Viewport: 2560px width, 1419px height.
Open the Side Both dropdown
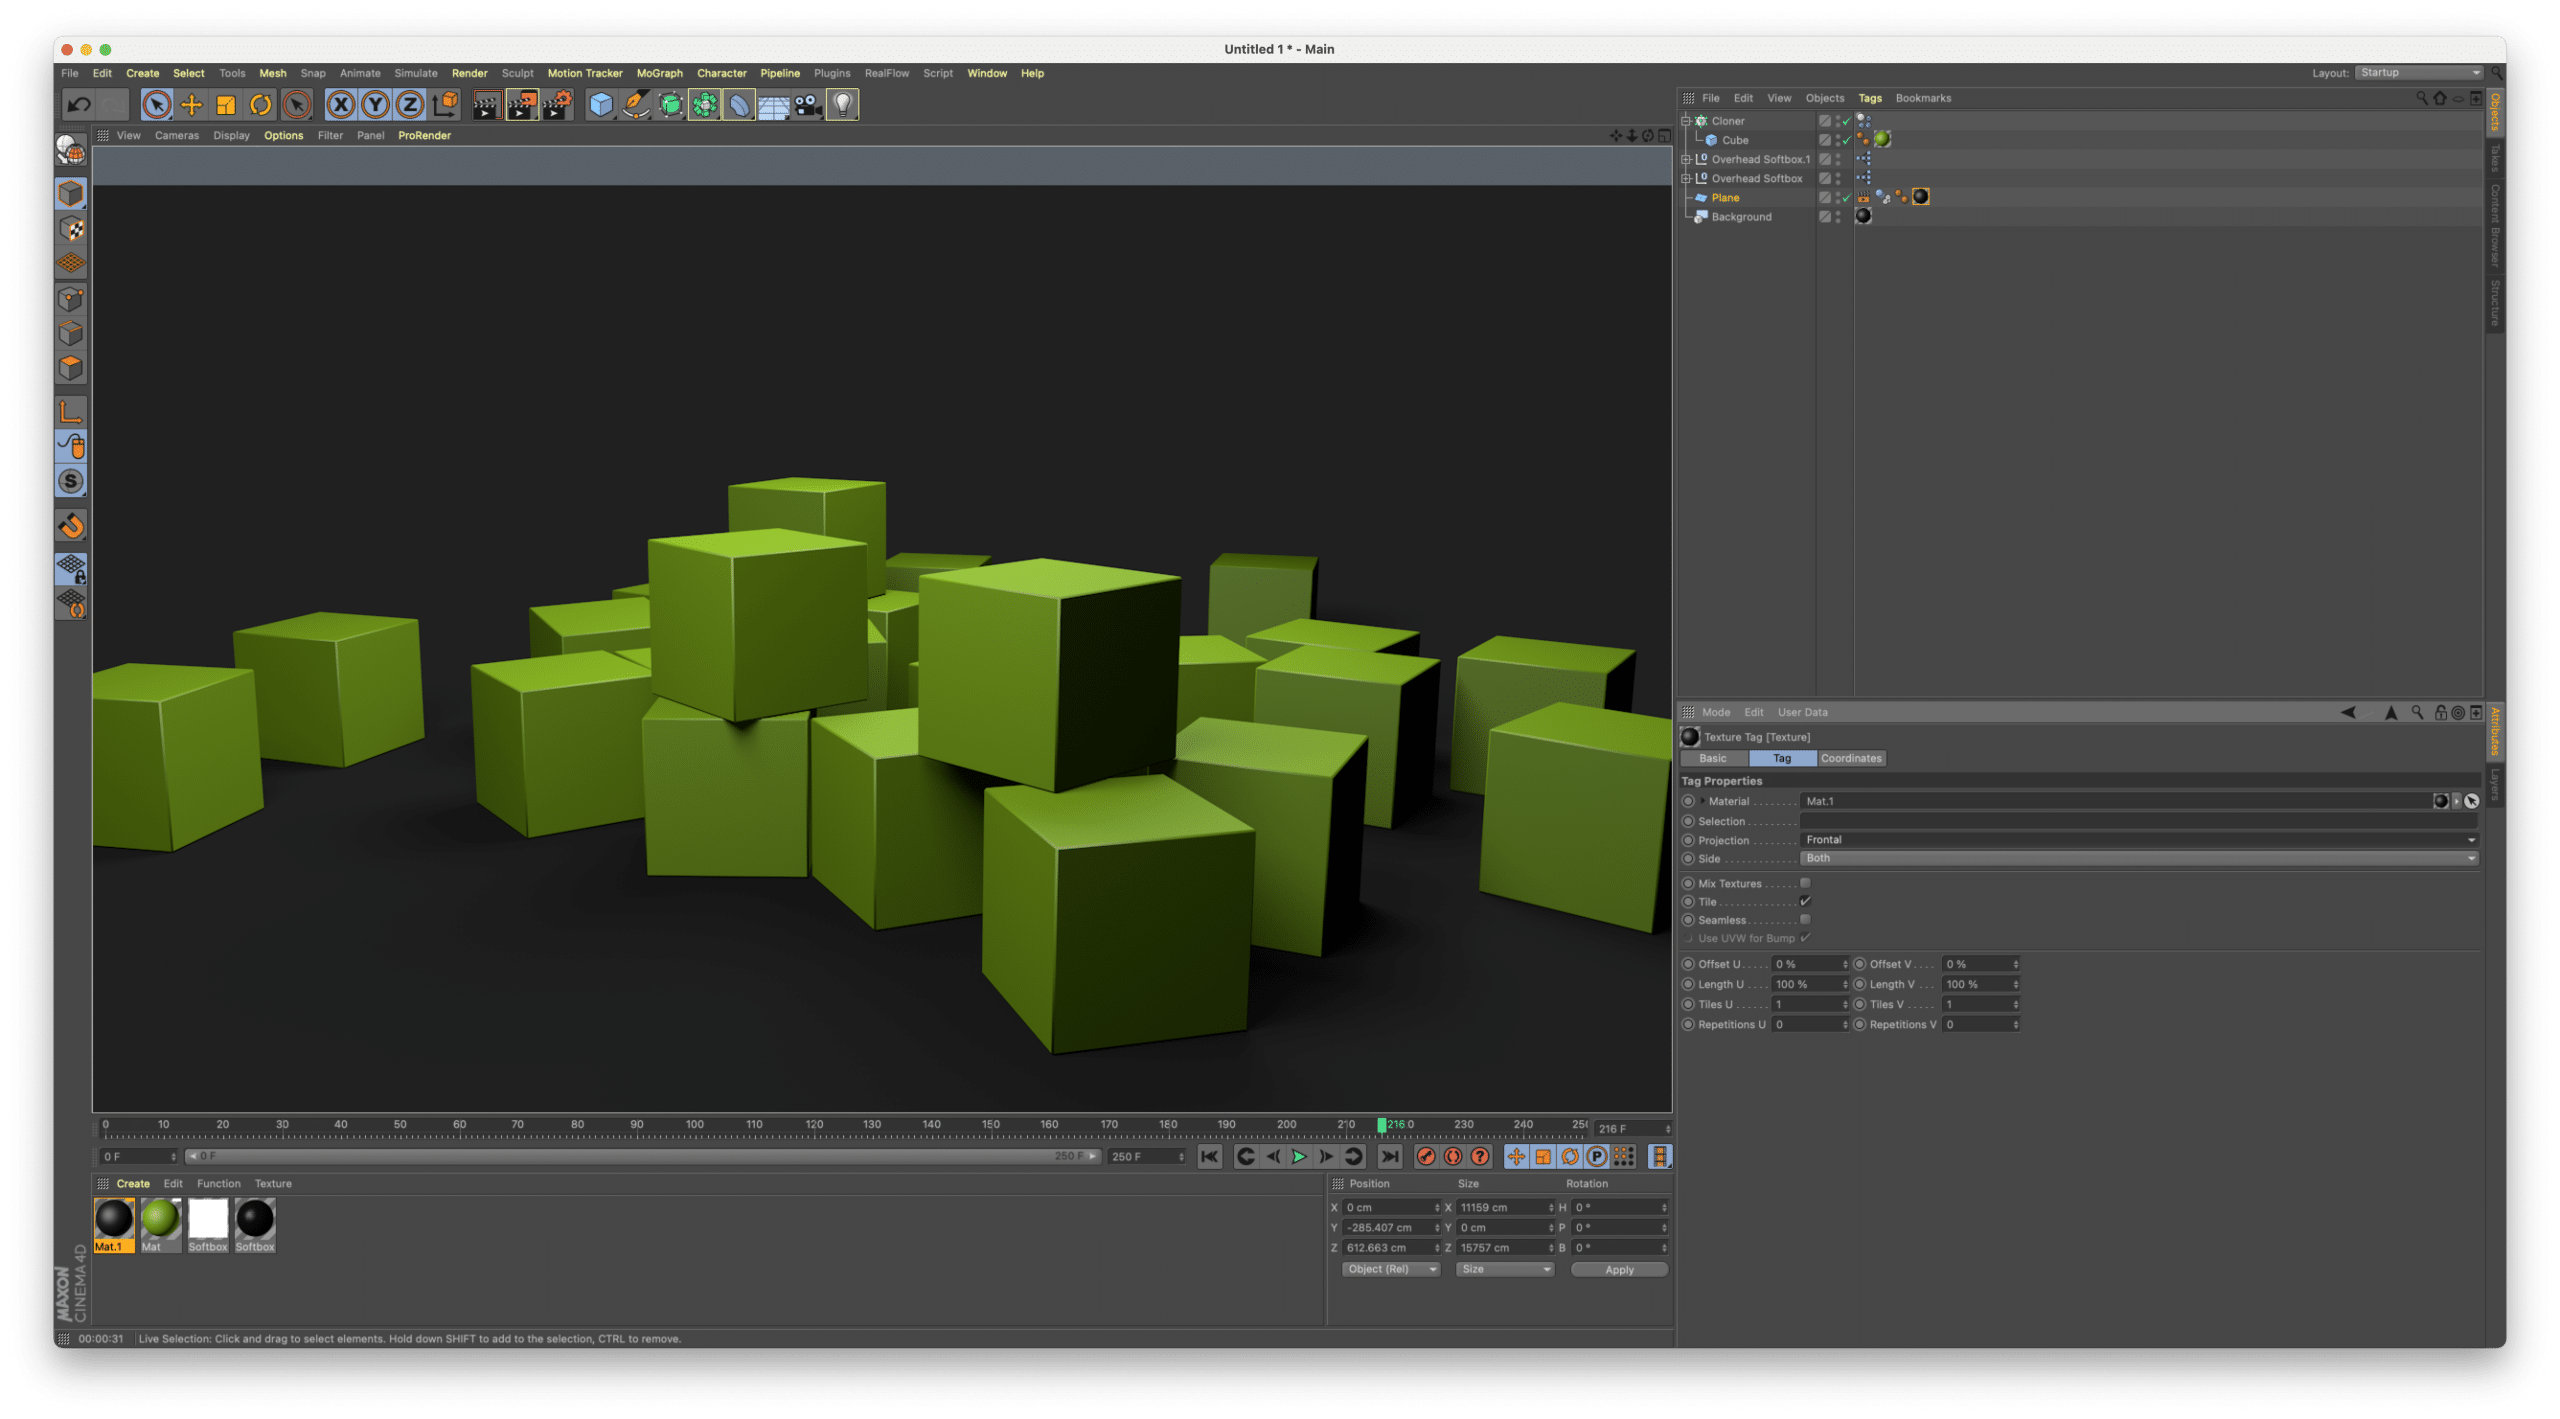tap(2139, 858)
